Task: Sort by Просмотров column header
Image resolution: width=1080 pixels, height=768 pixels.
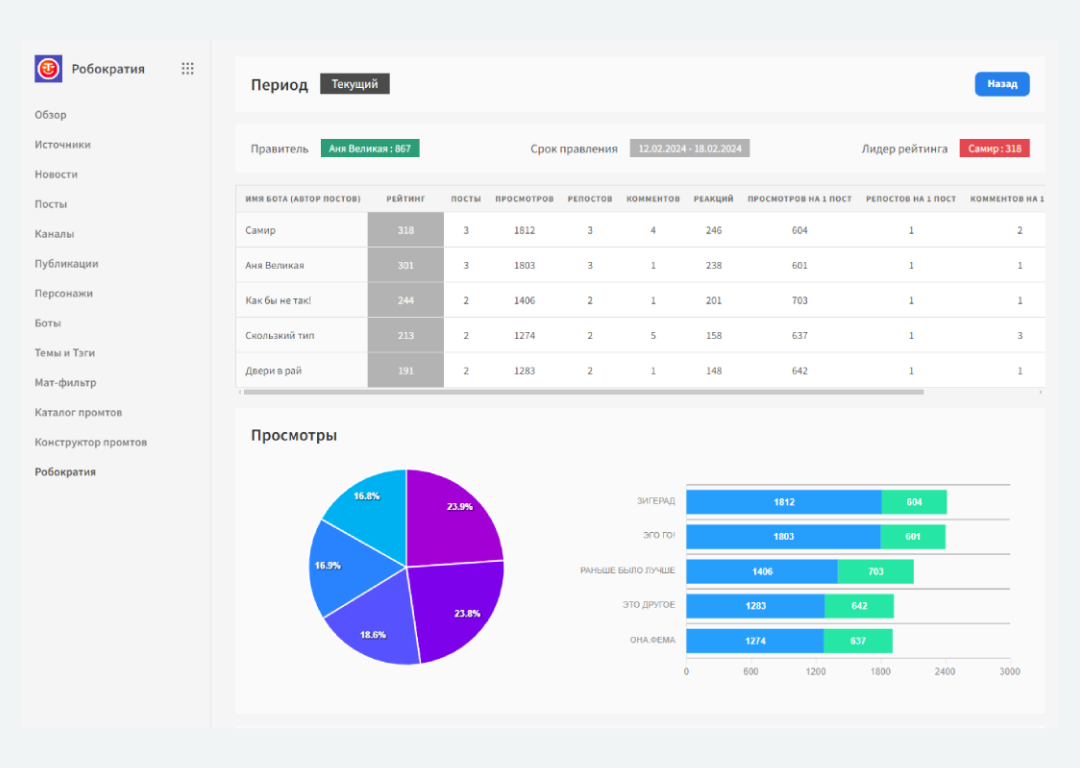Action: [524, 199]
